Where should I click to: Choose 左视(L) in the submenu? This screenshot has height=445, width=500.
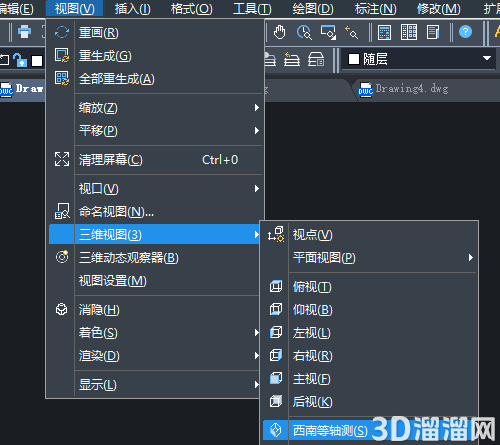tap(369, 333)
